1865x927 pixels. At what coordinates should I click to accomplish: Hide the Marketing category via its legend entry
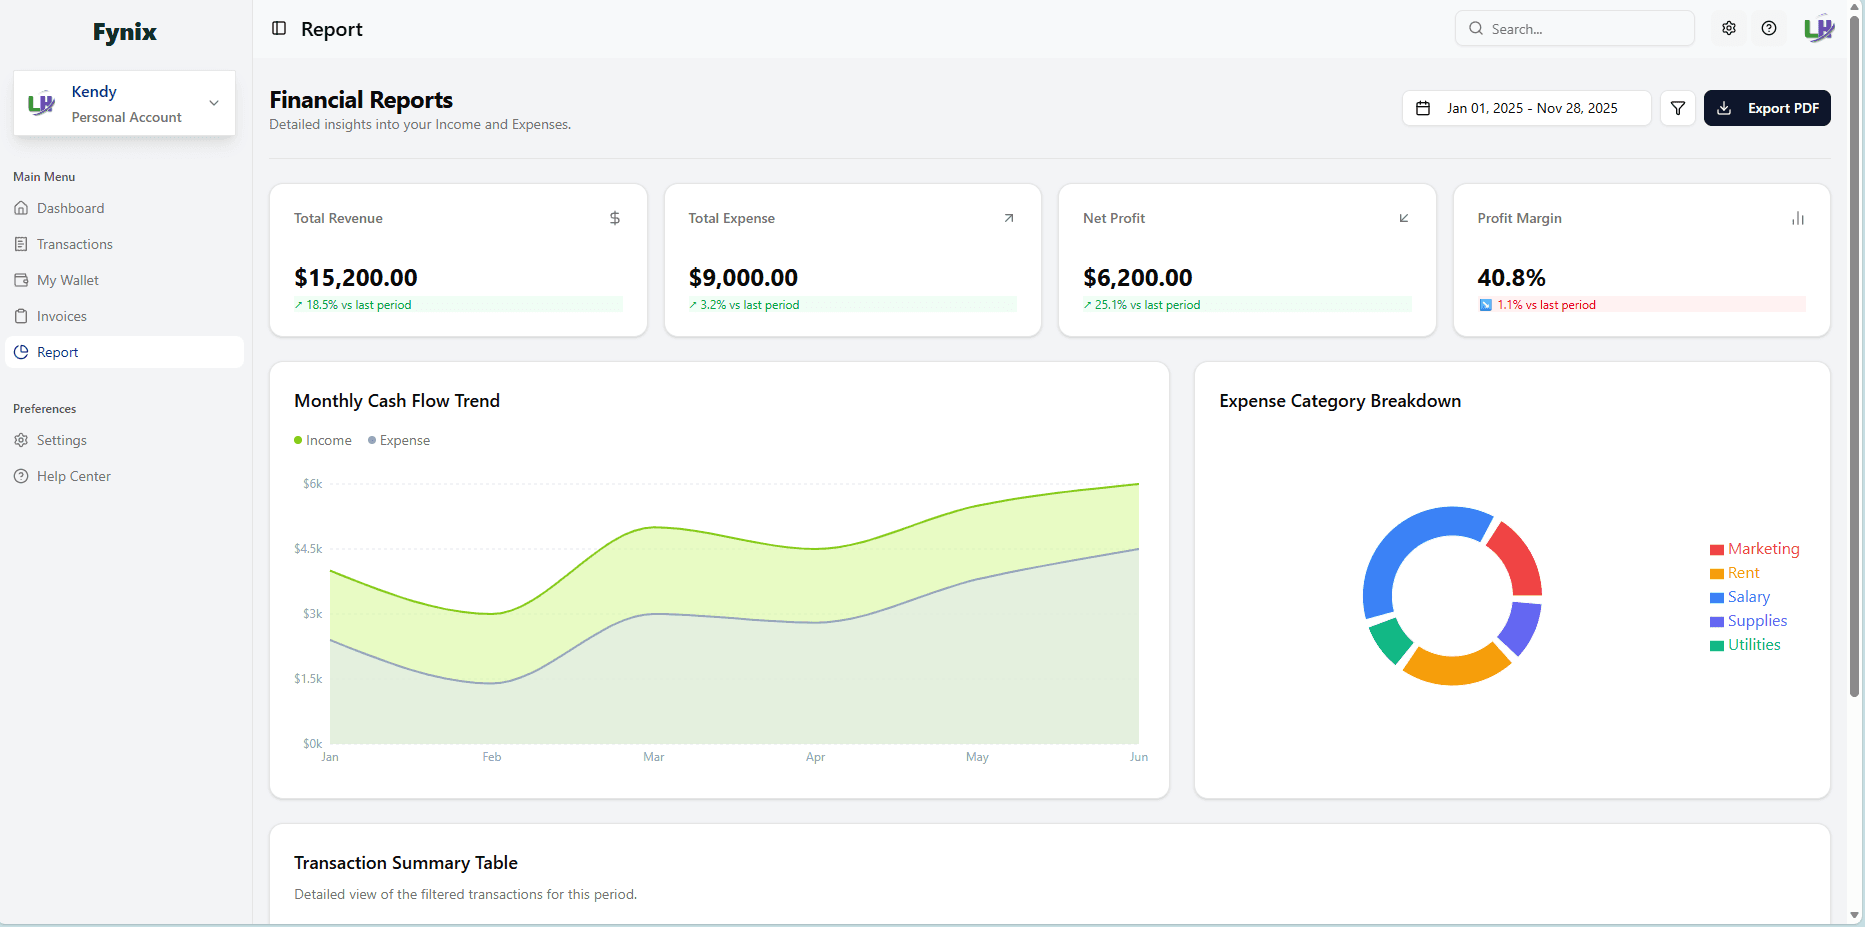click(1755, 549)
